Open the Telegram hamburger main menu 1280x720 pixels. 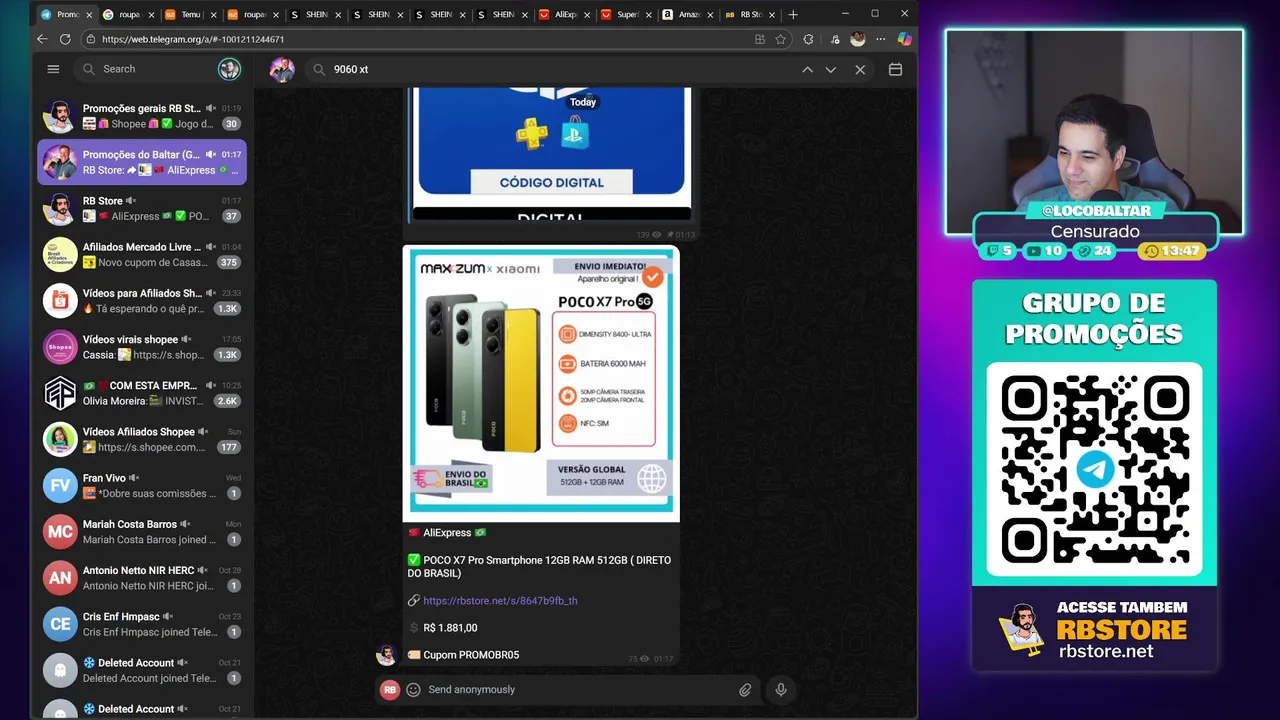pyautogui.click(x=53, y=69)
